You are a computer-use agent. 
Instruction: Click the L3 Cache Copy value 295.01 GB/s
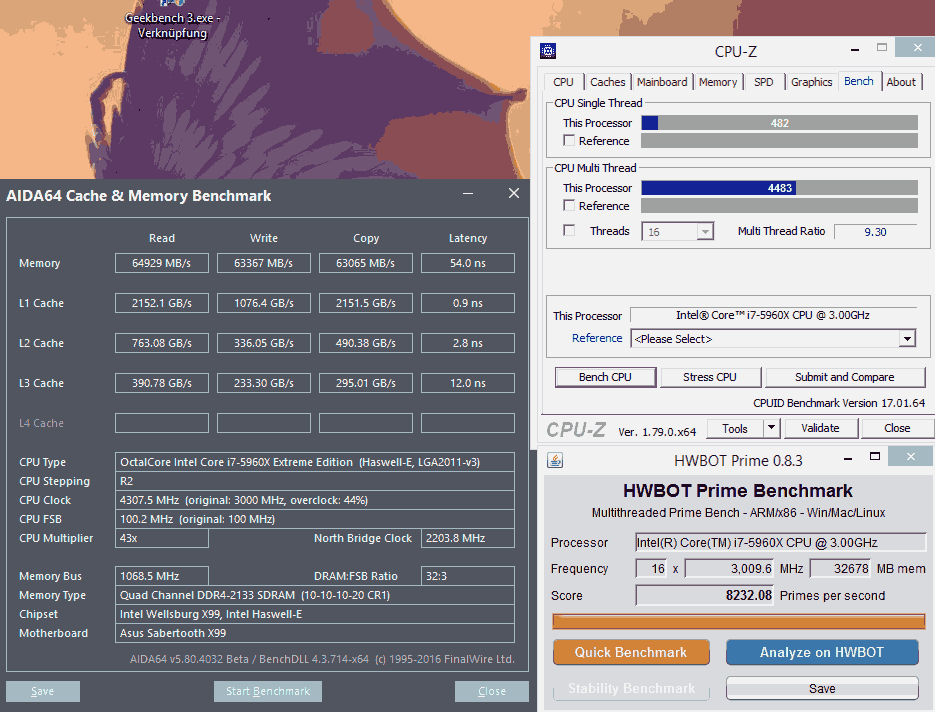pos(366,383)
